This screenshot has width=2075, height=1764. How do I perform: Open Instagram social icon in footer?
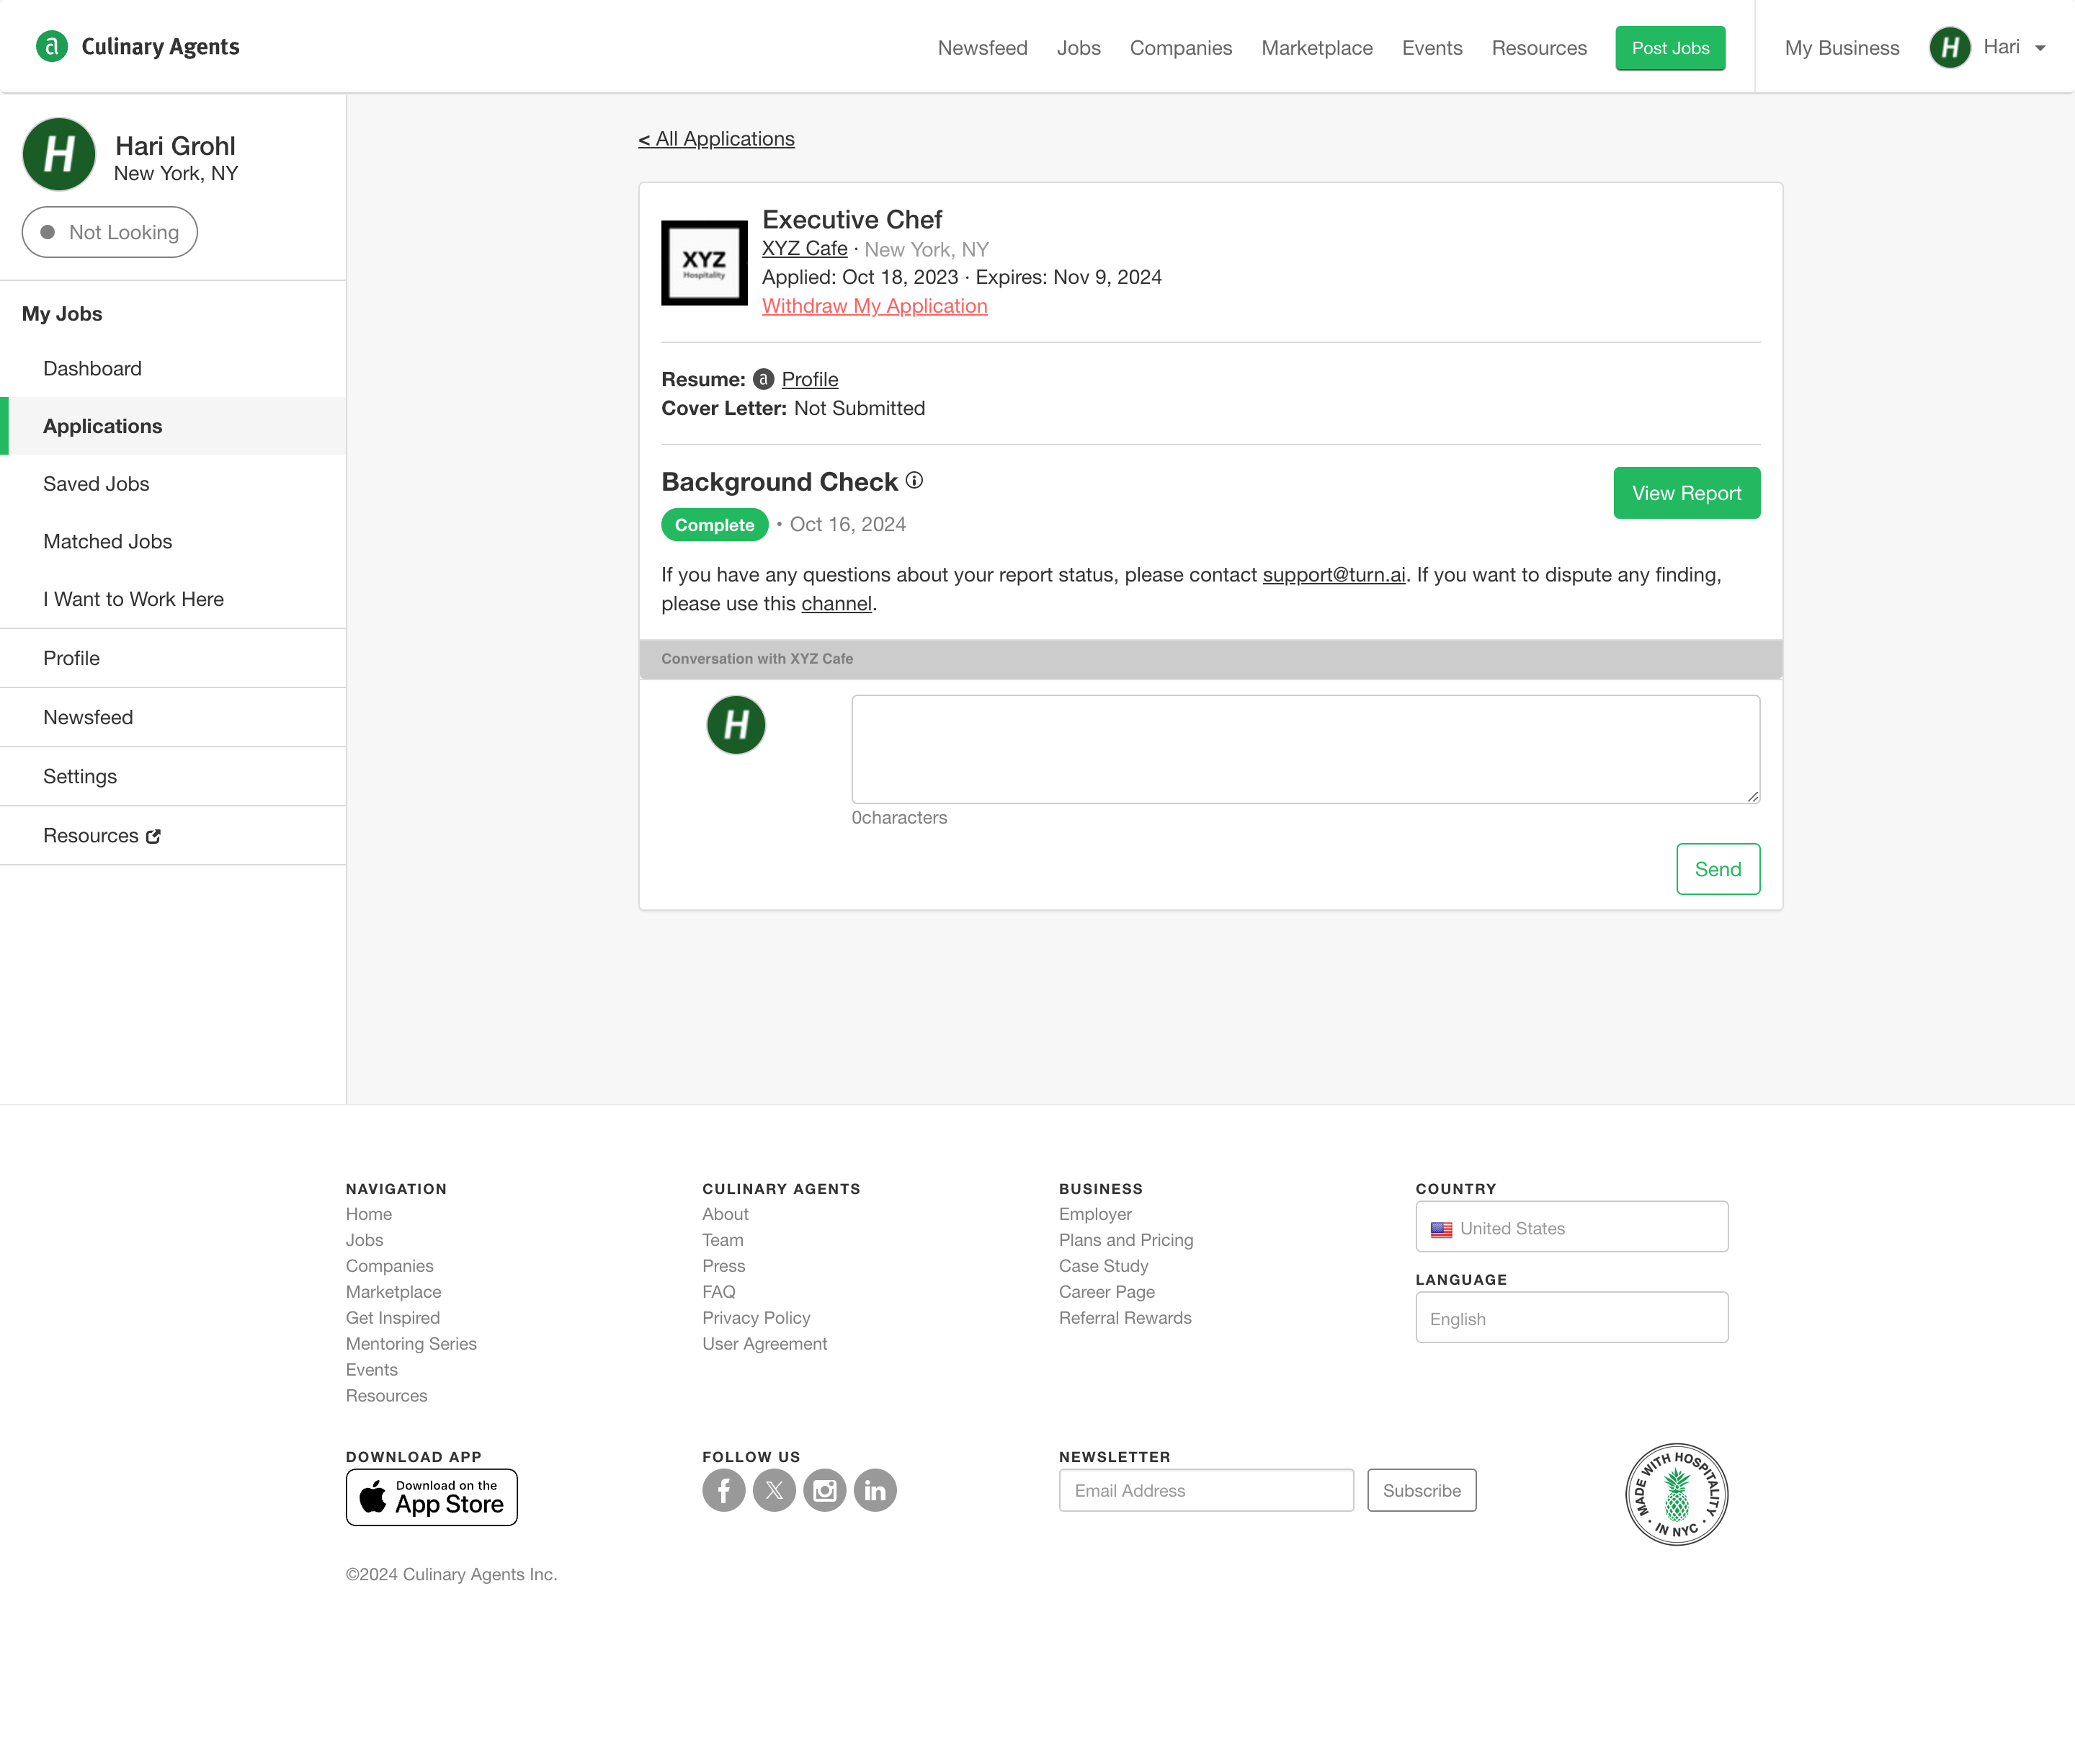(824, 1490)
